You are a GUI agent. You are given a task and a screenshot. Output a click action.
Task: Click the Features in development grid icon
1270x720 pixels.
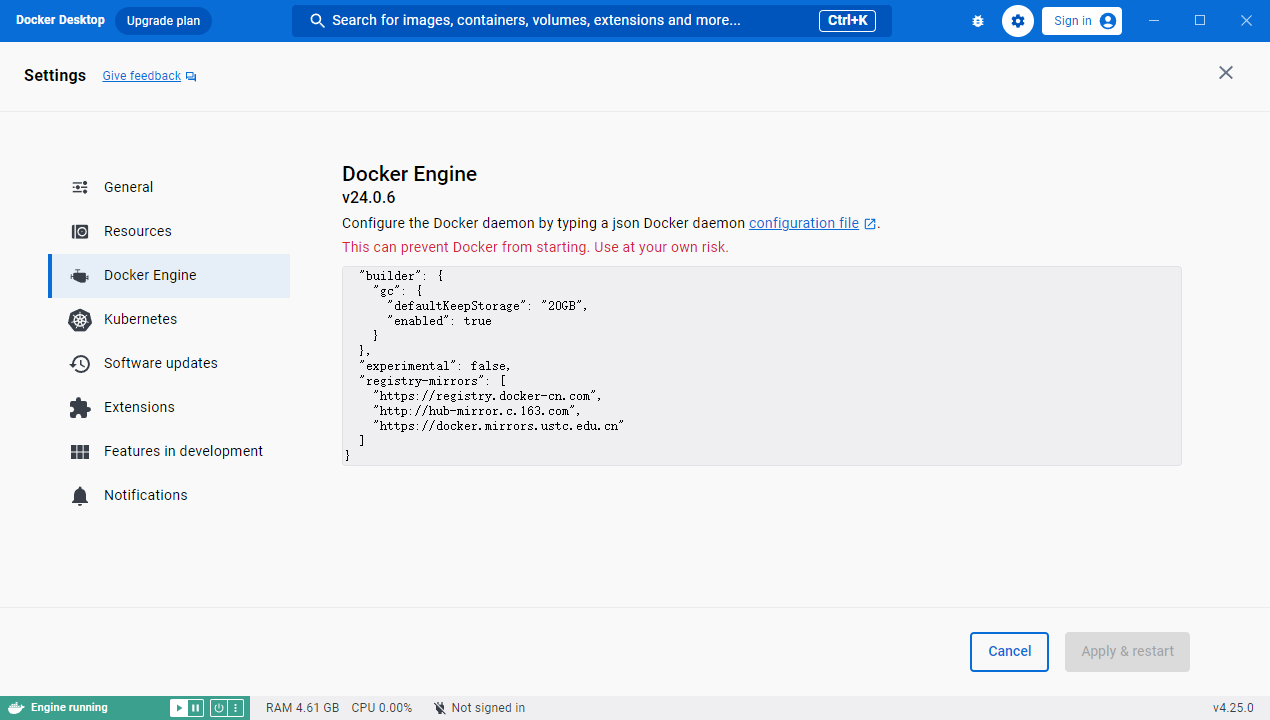tap(80, 452)
